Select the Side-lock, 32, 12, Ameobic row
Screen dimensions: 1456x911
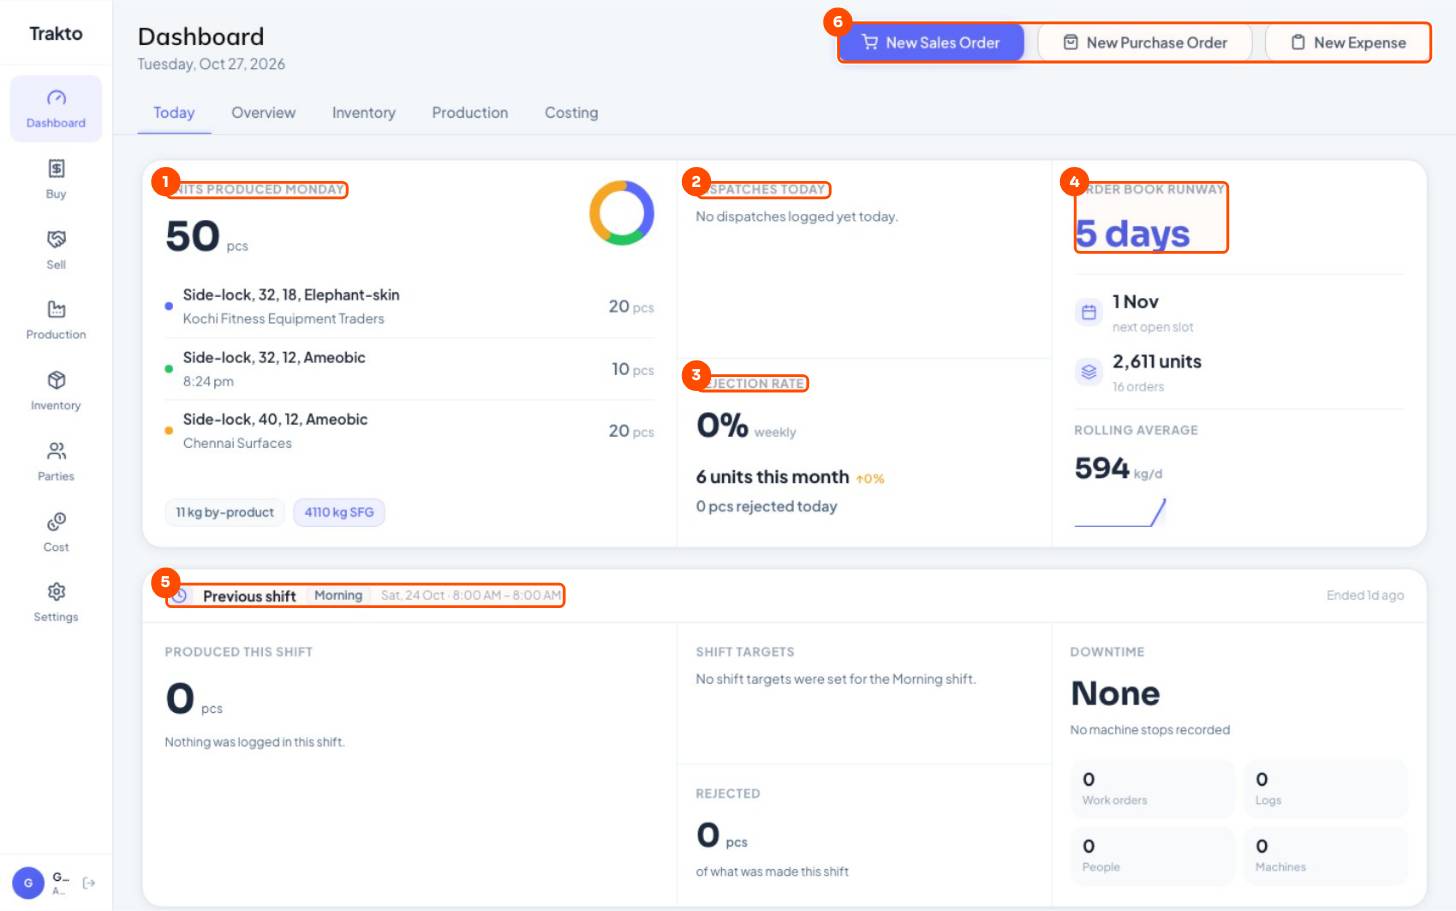(410, 369)
